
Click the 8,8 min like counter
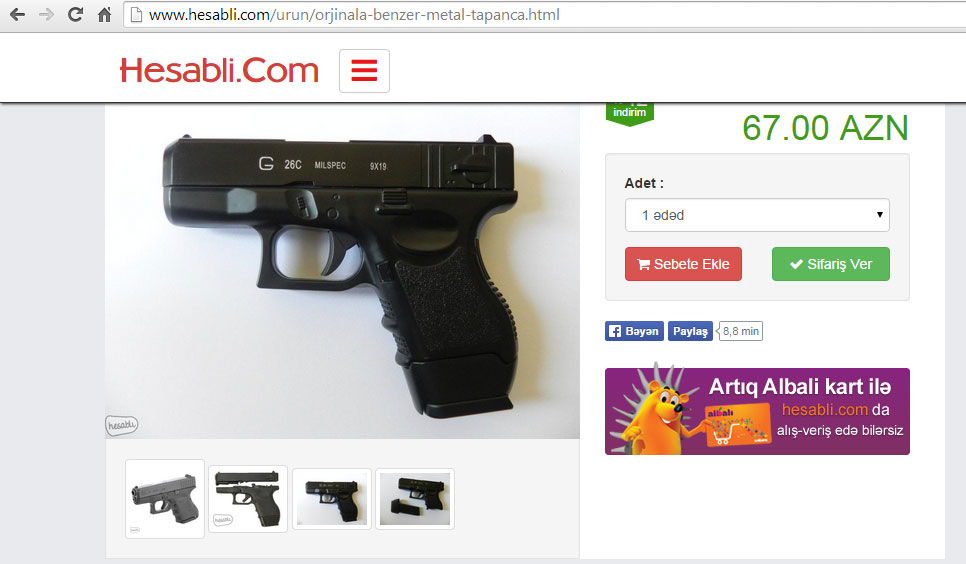click(741, 331)
